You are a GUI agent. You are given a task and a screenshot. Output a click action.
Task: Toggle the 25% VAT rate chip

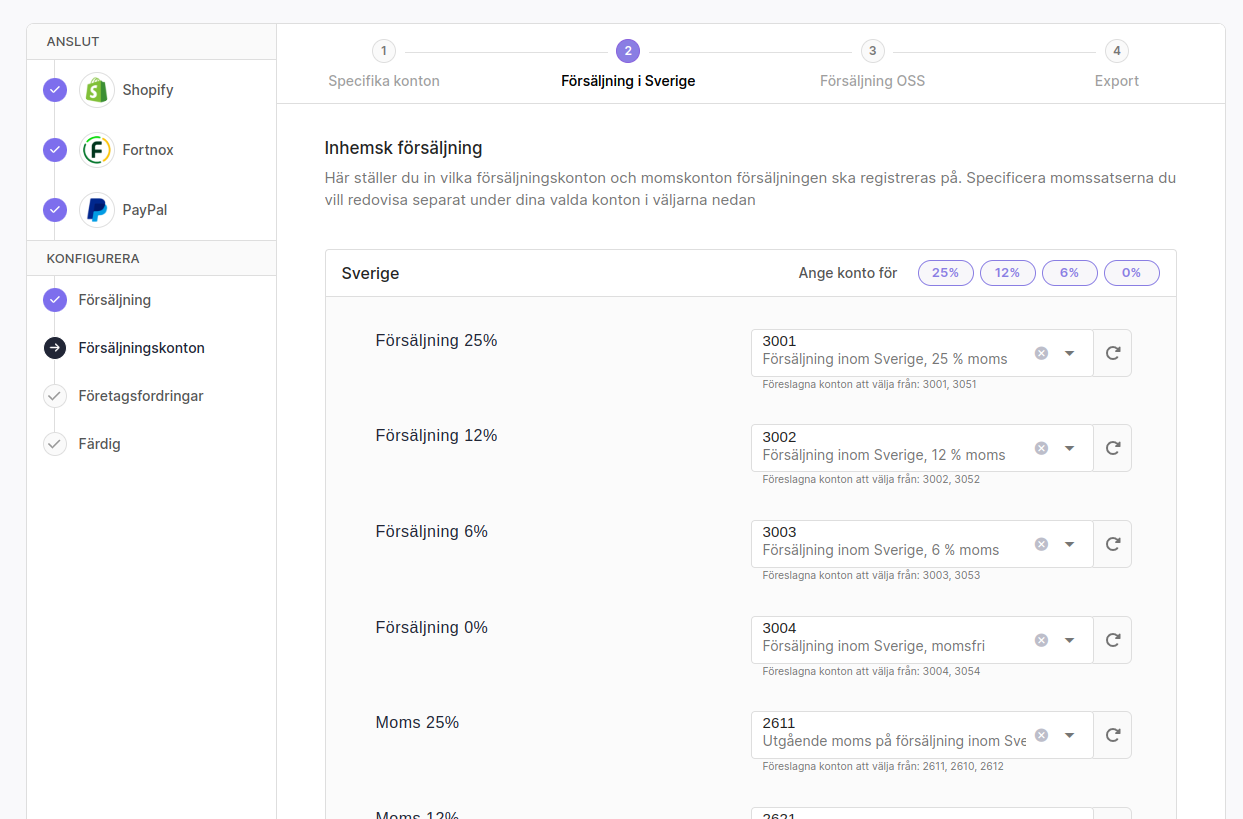945,273
